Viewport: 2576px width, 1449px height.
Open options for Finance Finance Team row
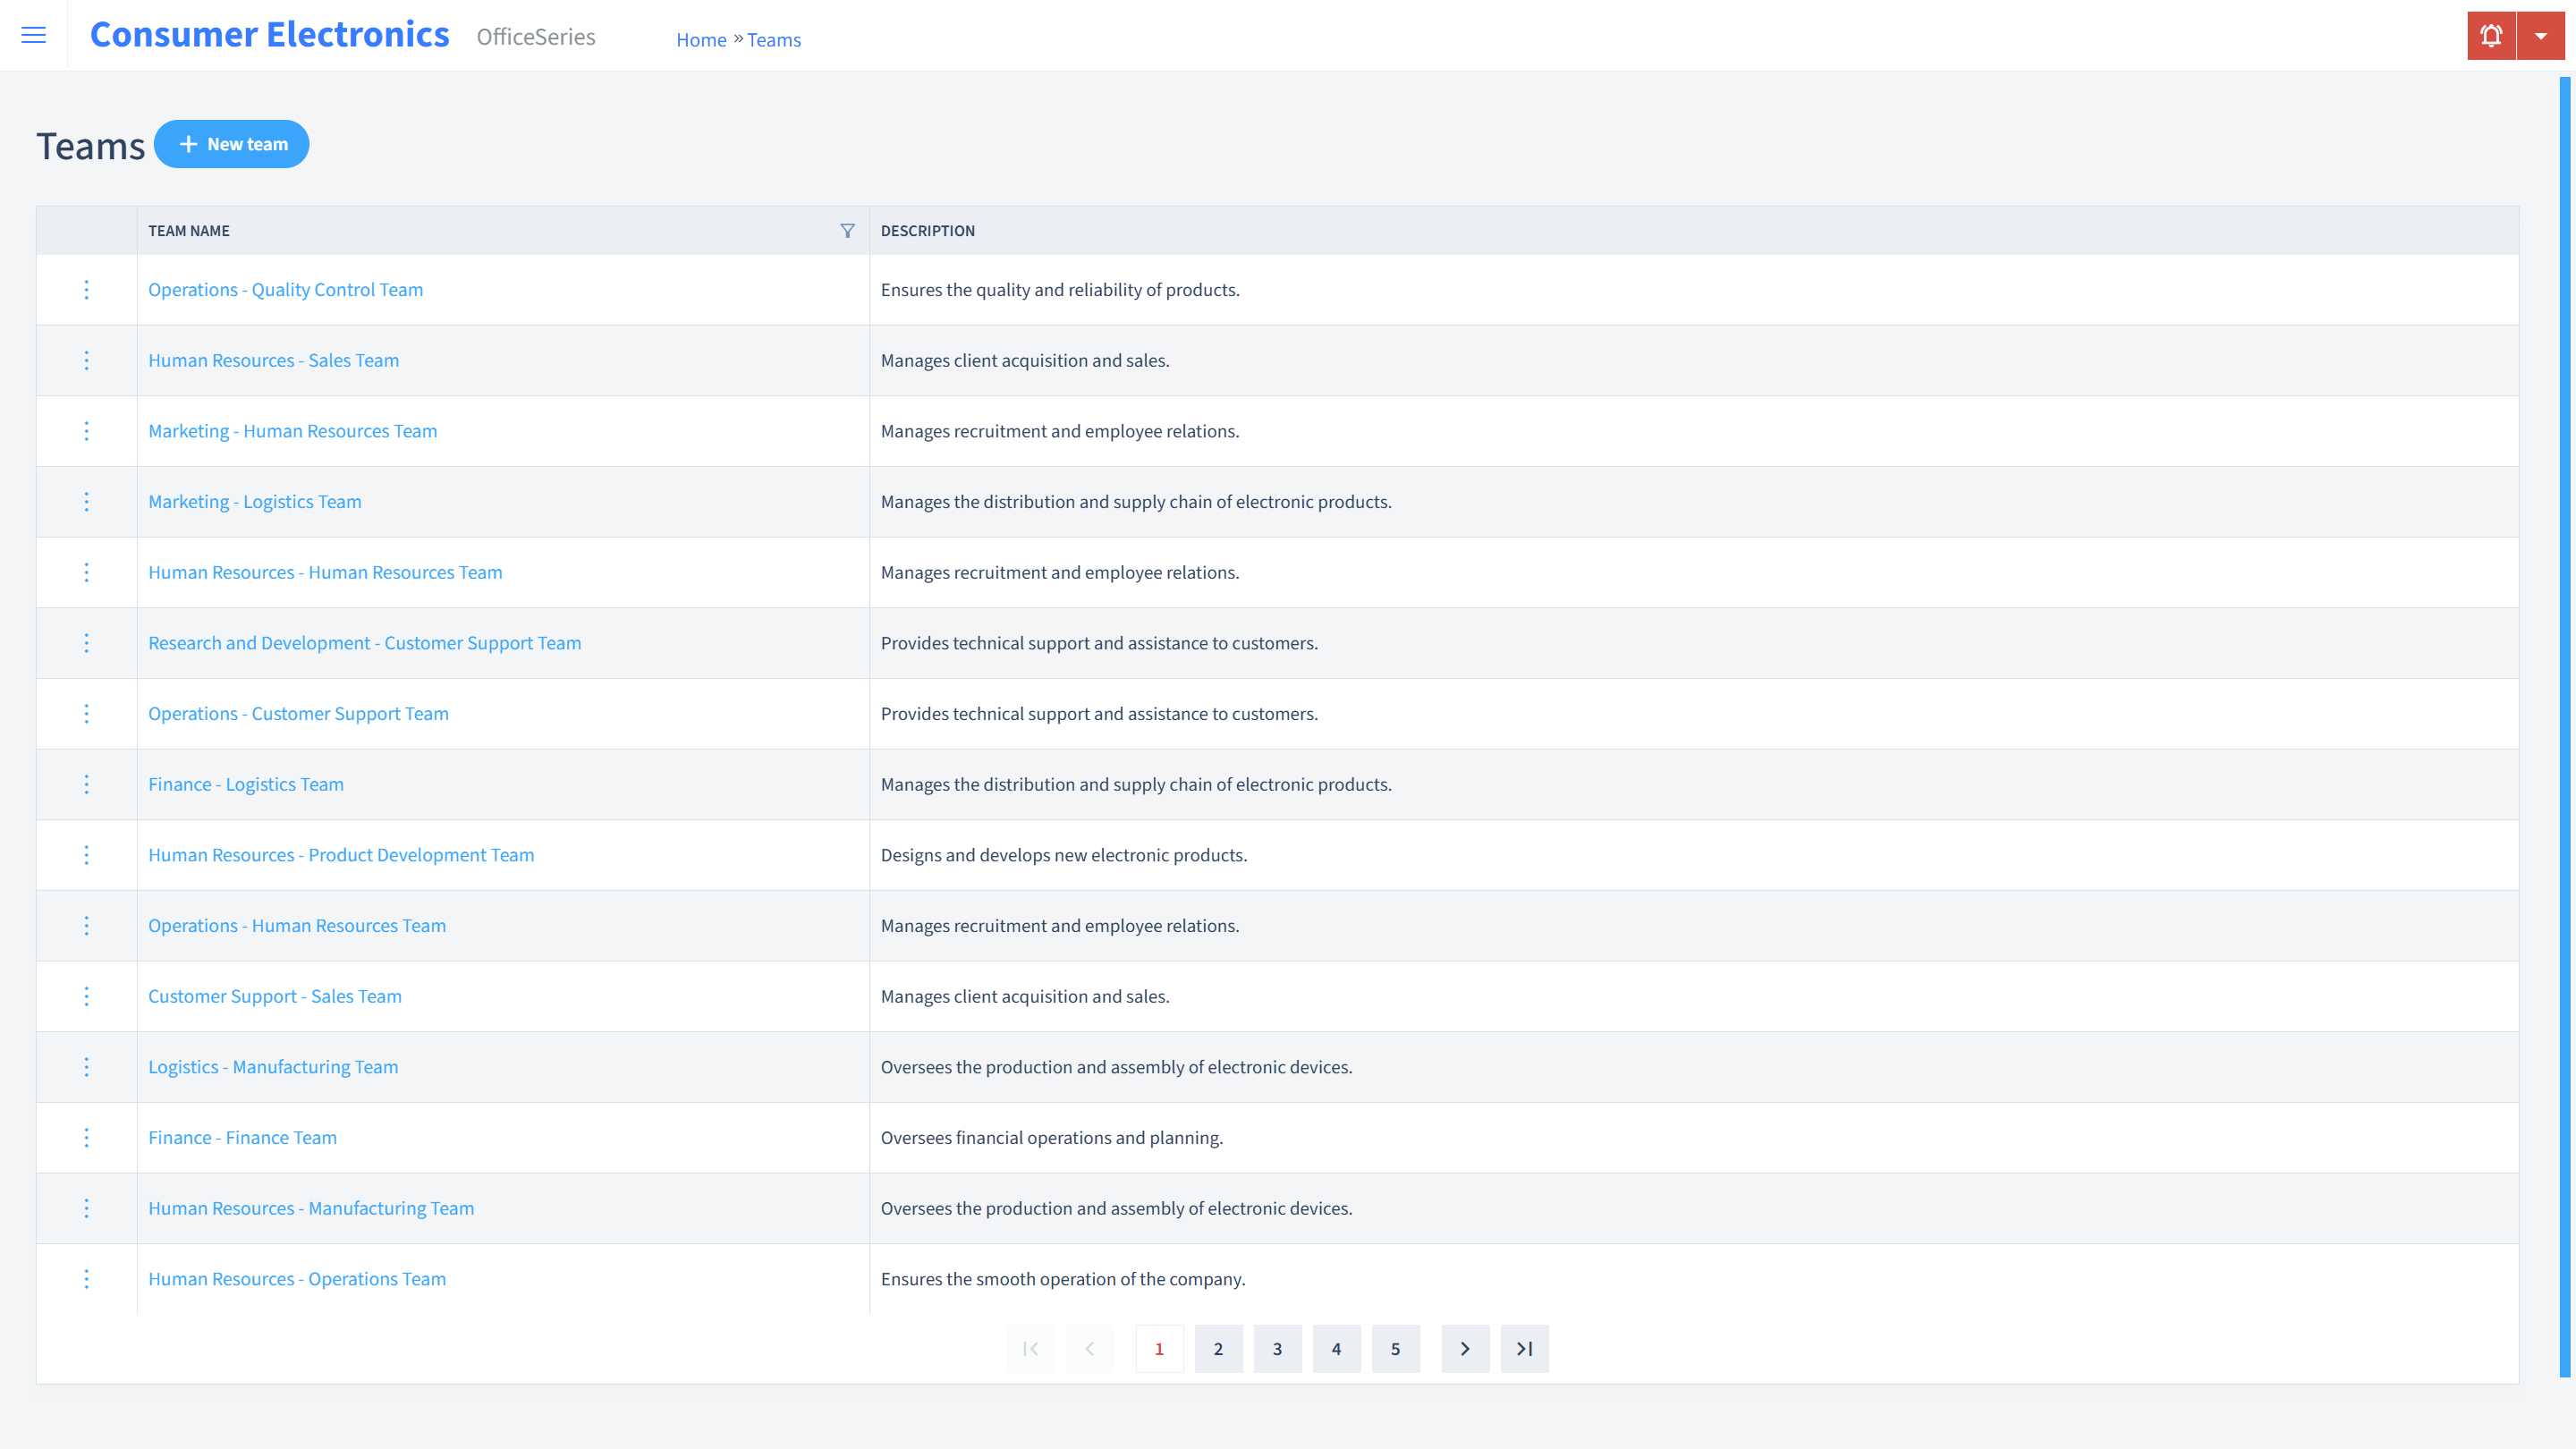point(87,1138)
